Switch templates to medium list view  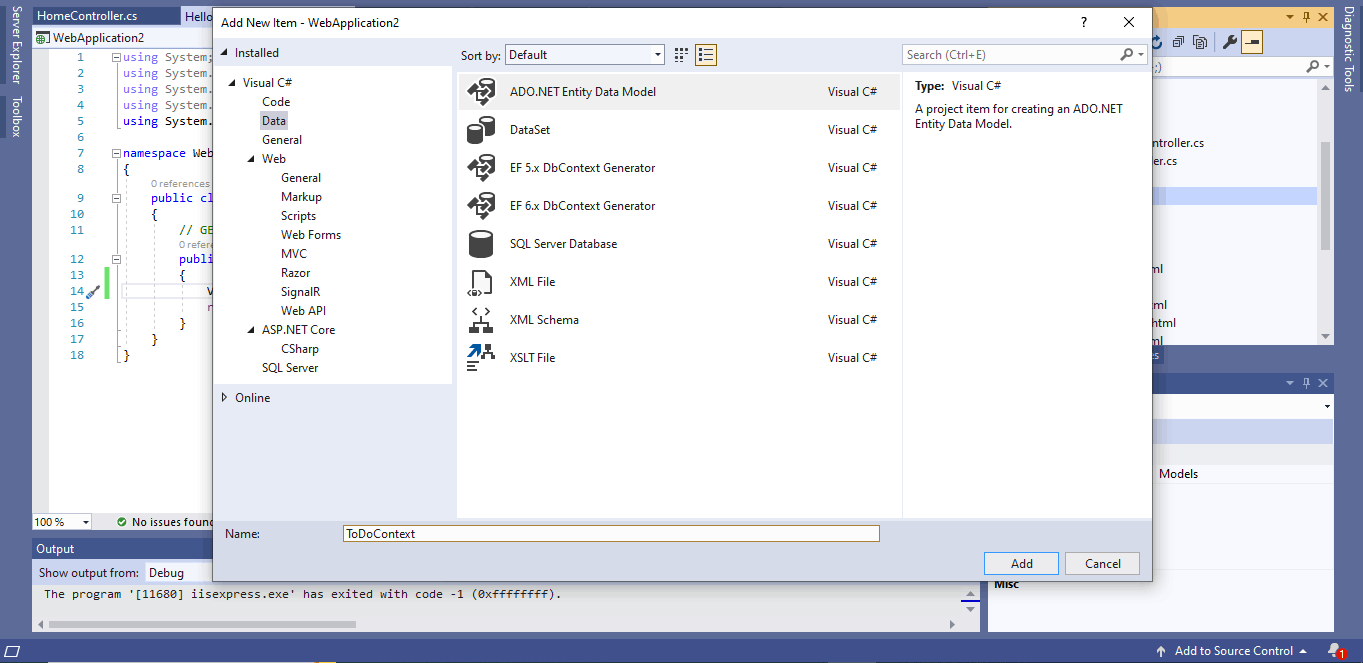(706, 55)
